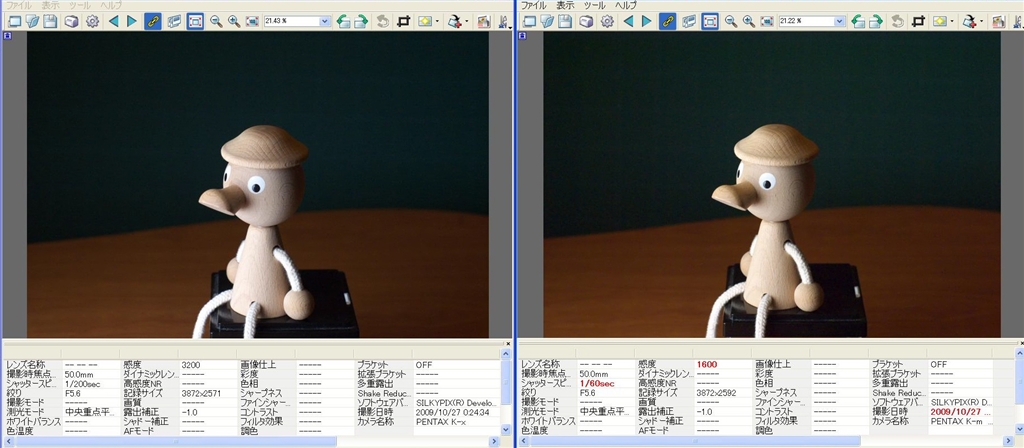
Task: Click the red 1600 sensitivity value
Action: (707, 364)
